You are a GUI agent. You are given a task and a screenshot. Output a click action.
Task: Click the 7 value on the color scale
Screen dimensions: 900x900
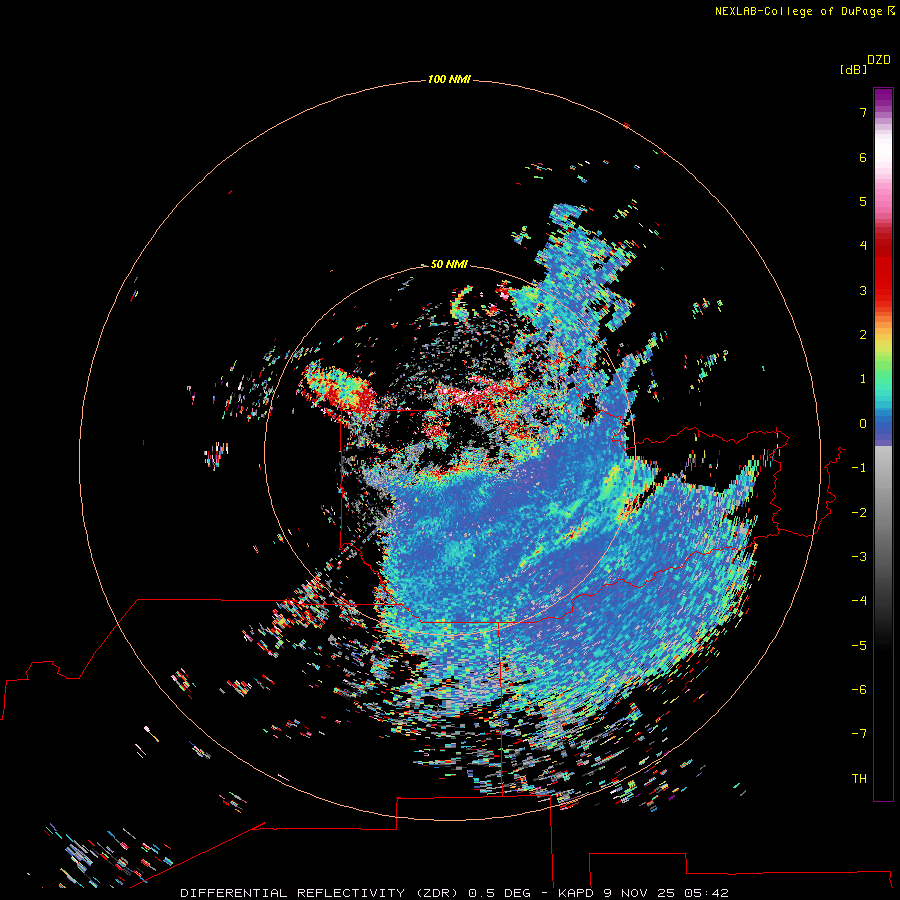click(863, 112)
